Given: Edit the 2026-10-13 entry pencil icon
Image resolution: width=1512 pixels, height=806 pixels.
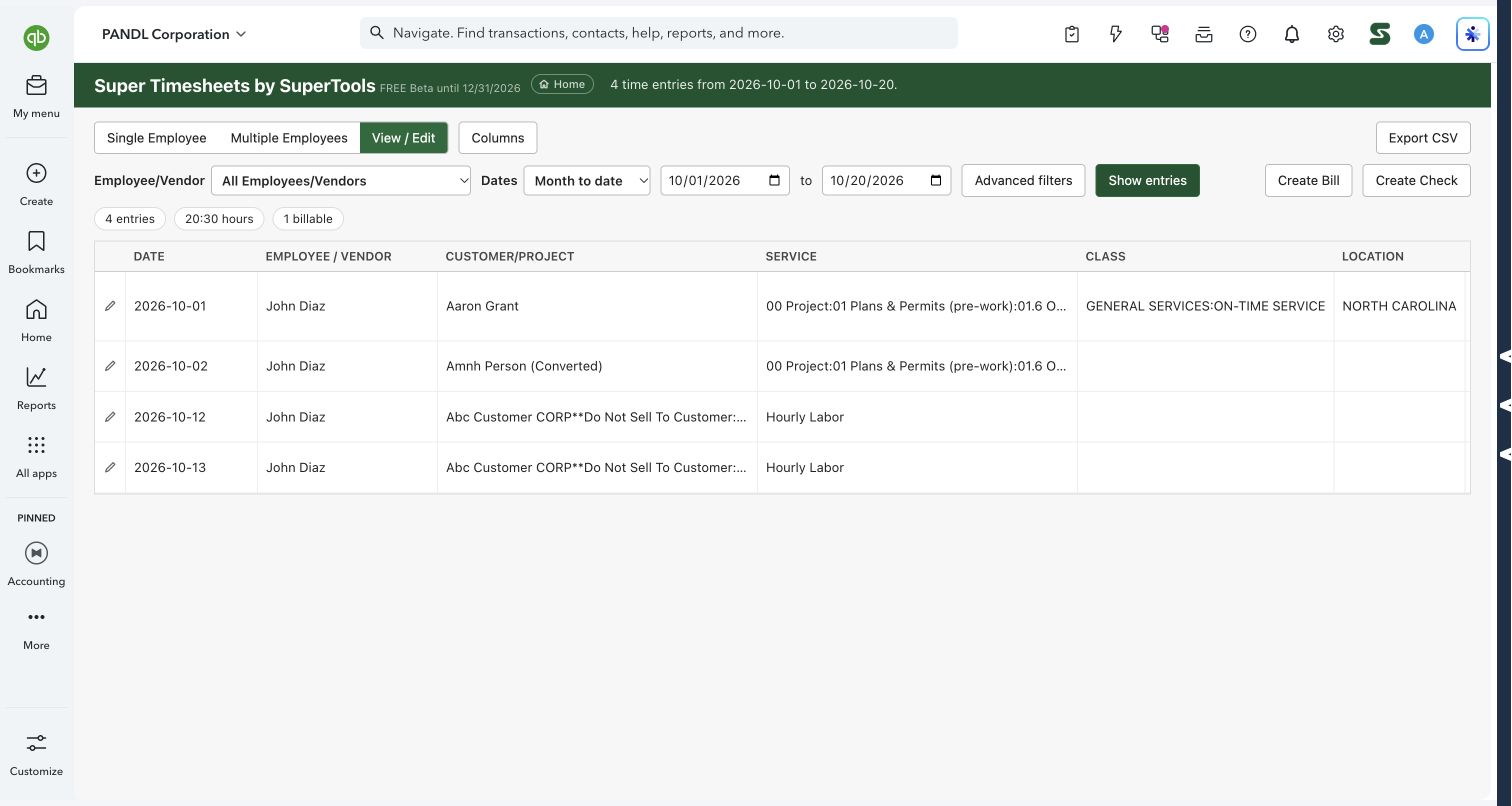Looking at the screenshot, I should tap(110, 467).
